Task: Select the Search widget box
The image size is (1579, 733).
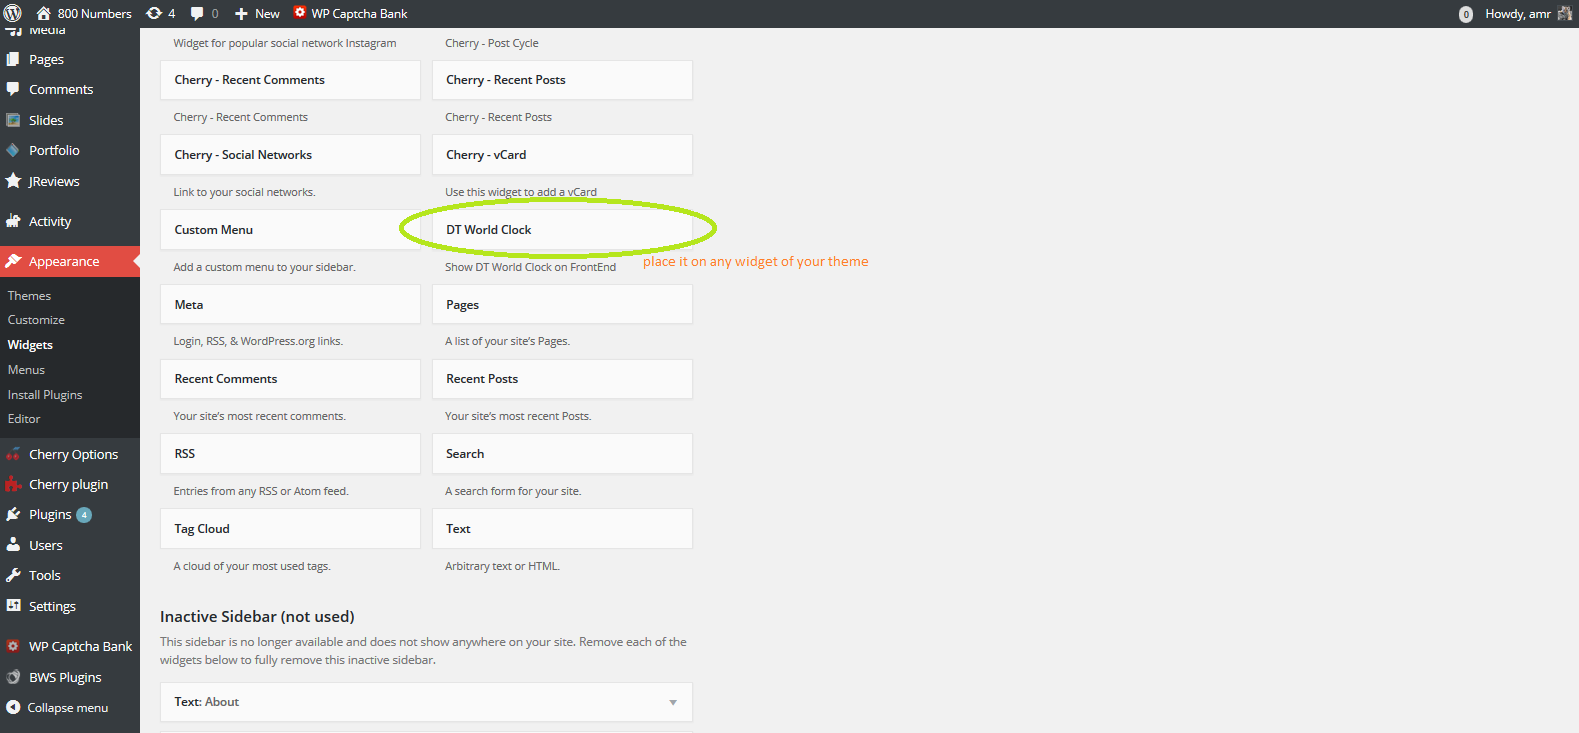Action: (x=562, y=454)
